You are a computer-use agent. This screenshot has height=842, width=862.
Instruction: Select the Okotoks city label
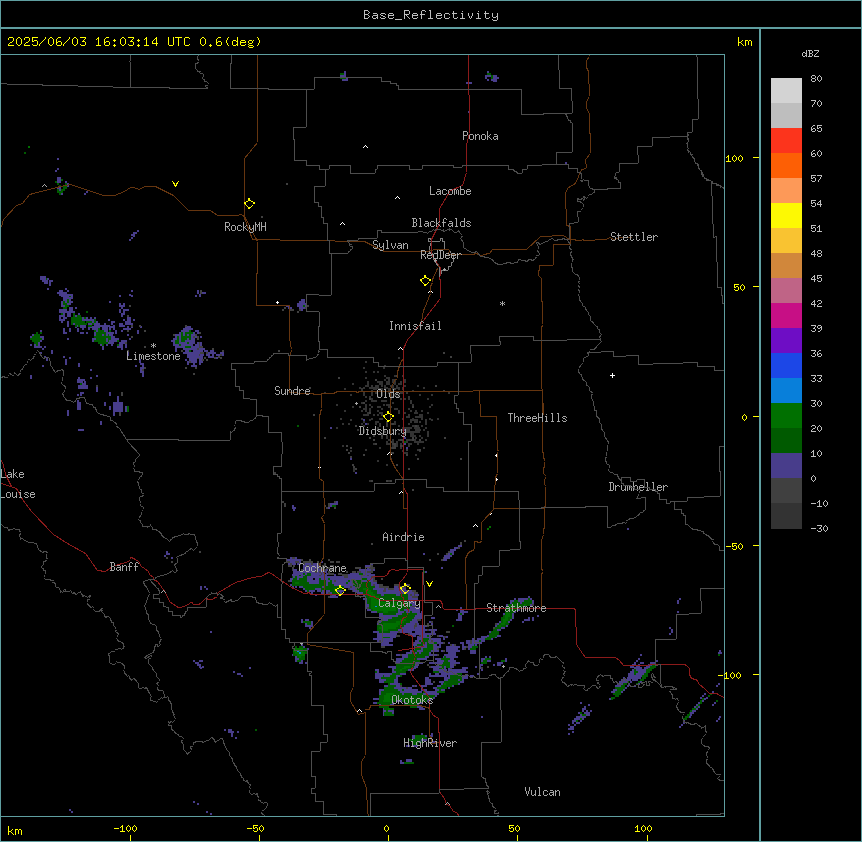[412, 700]
